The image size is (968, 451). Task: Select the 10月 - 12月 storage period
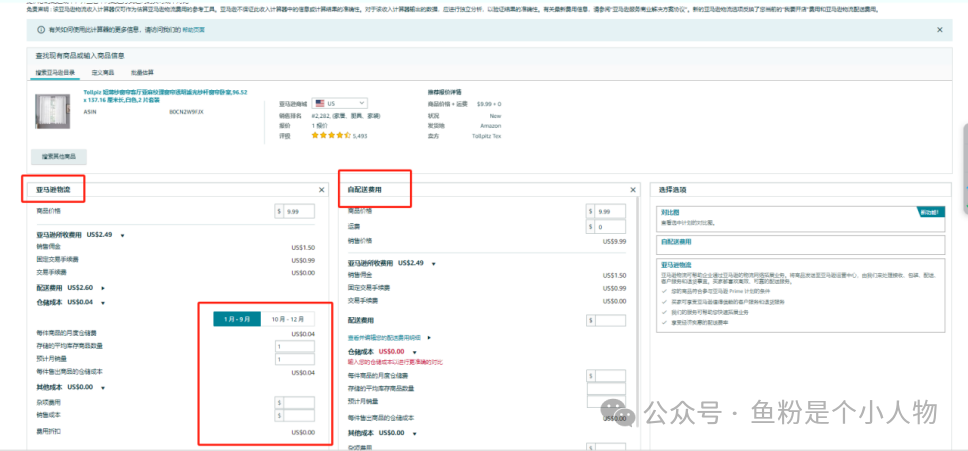pos(288,319)
